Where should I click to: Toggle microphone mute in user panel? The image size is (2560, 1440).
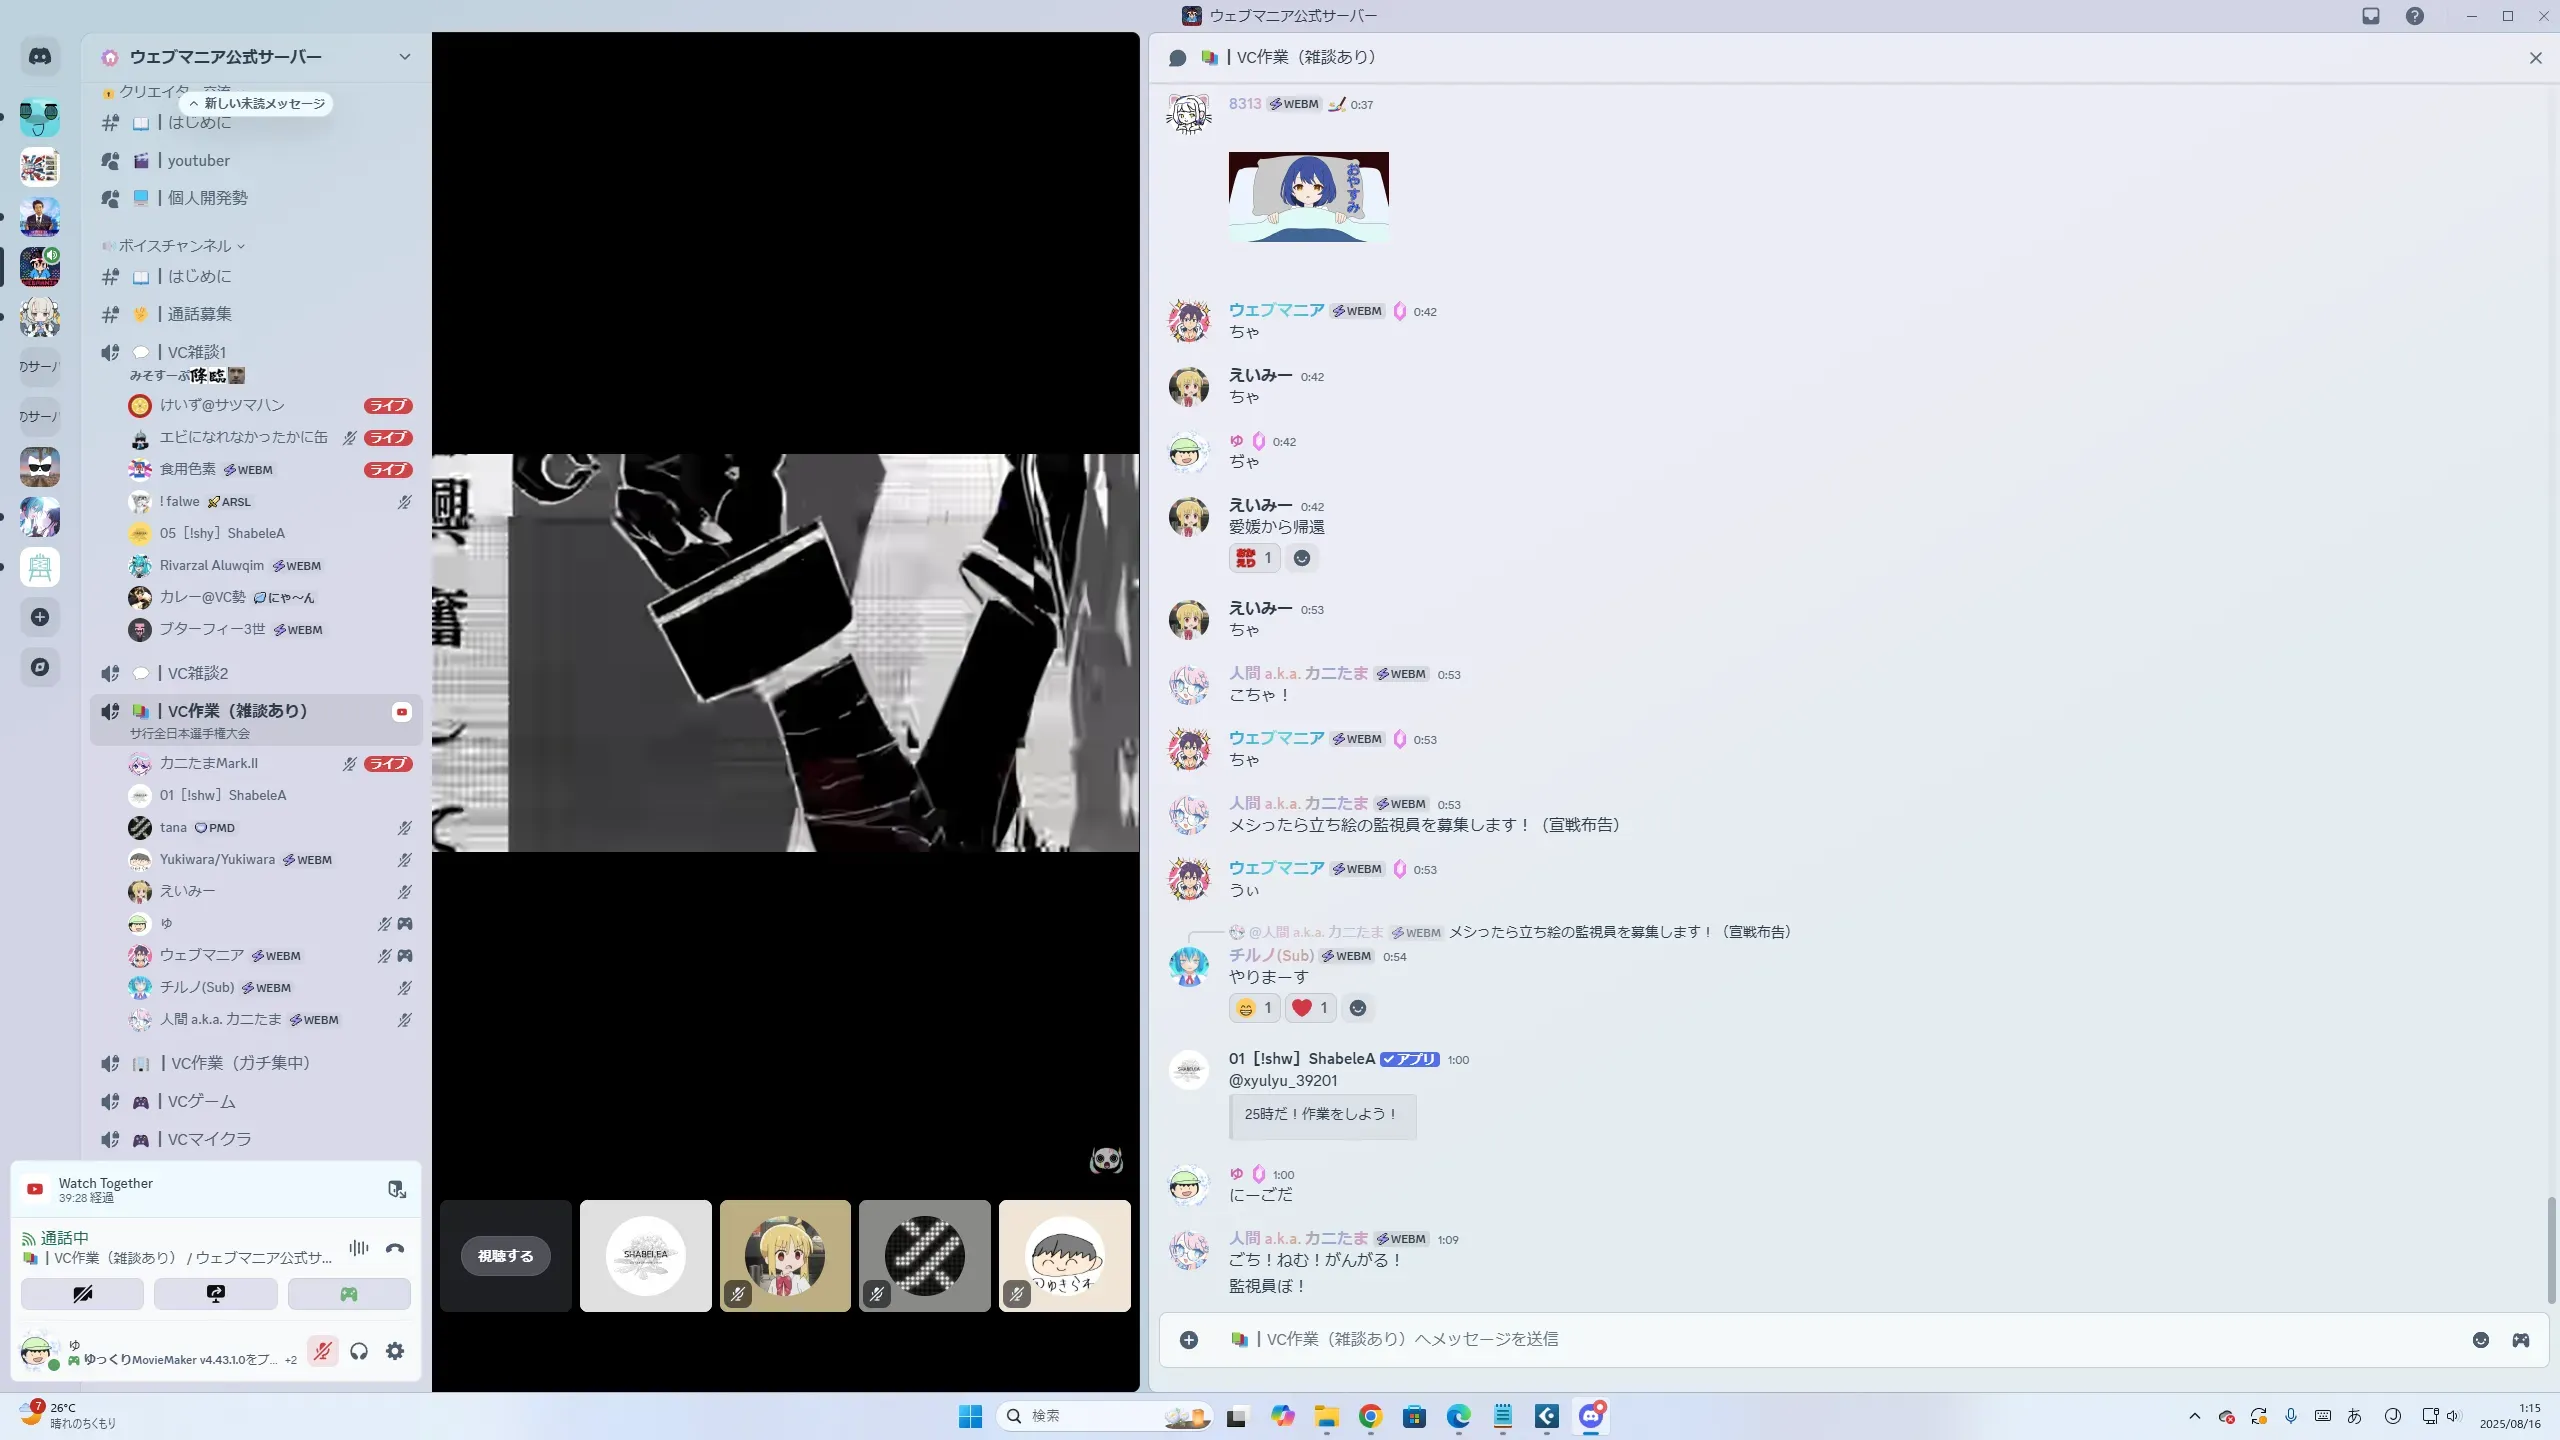click(322, 1352)
